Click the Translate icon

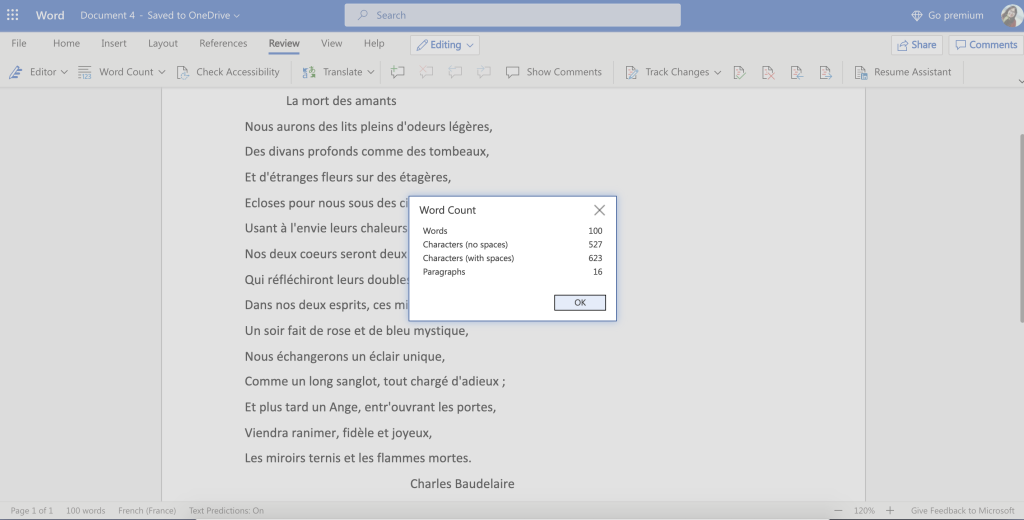[x=309, y=72]
